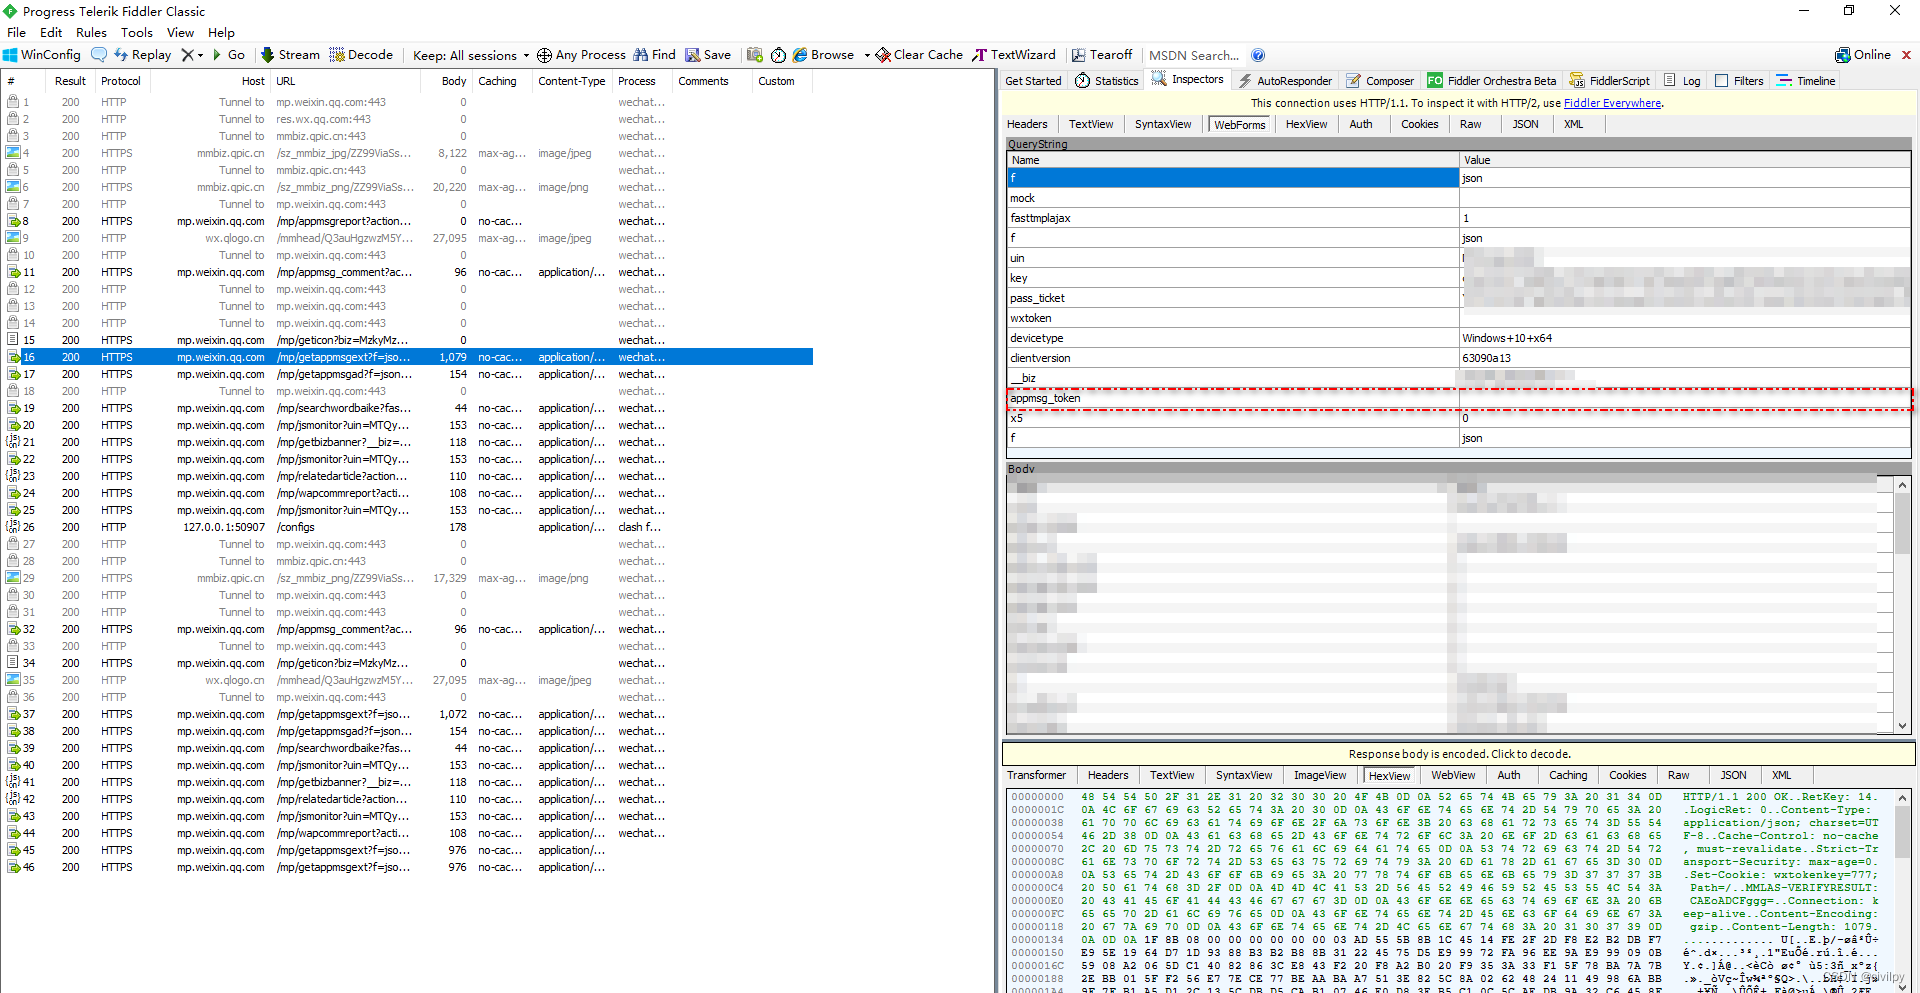Click the Remove sessions X icon
1920x993 pixels.
(187, 55)
